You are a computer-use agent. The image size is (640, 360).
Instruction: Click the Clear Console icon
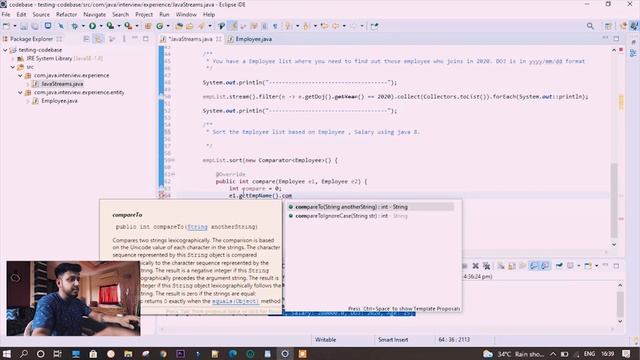point(501,266)
